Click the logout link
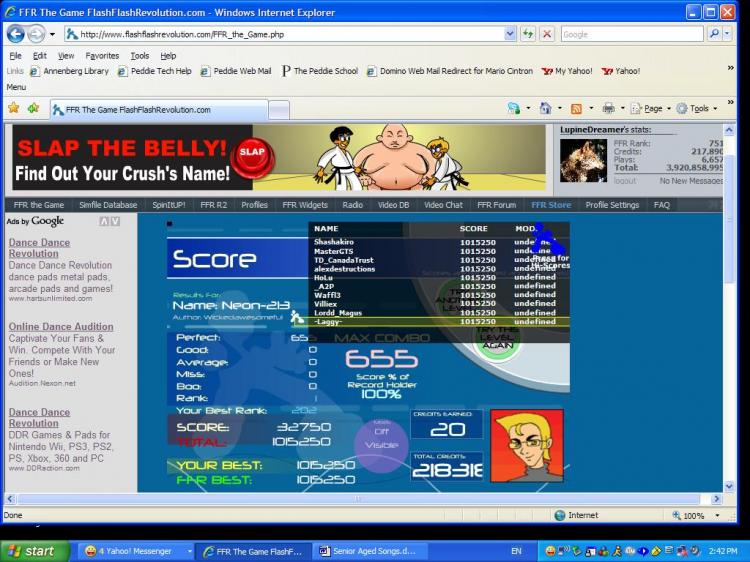750x562 pixels. [x=625, y=181]
